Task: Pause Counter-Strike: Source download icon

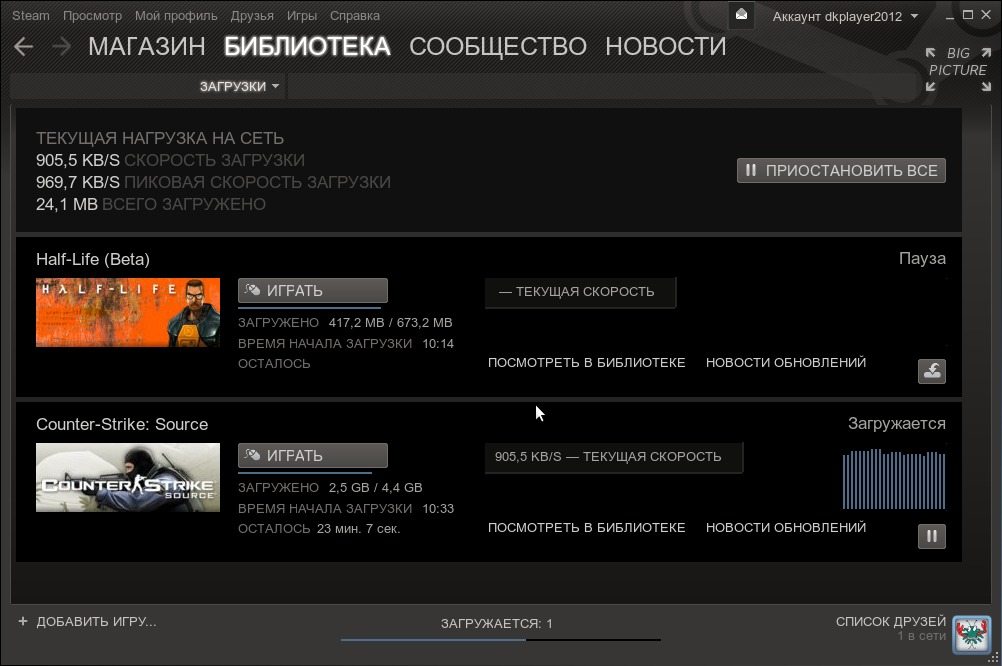Action: coord(932,536)
